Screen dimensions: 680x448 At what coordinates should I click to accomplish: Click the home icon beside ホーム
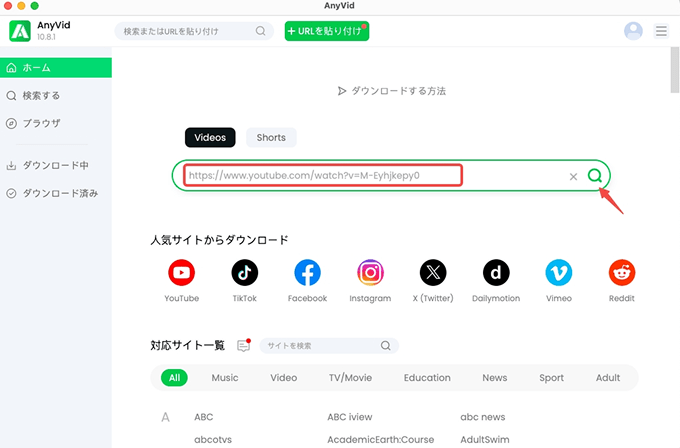[x=11, y=68]
